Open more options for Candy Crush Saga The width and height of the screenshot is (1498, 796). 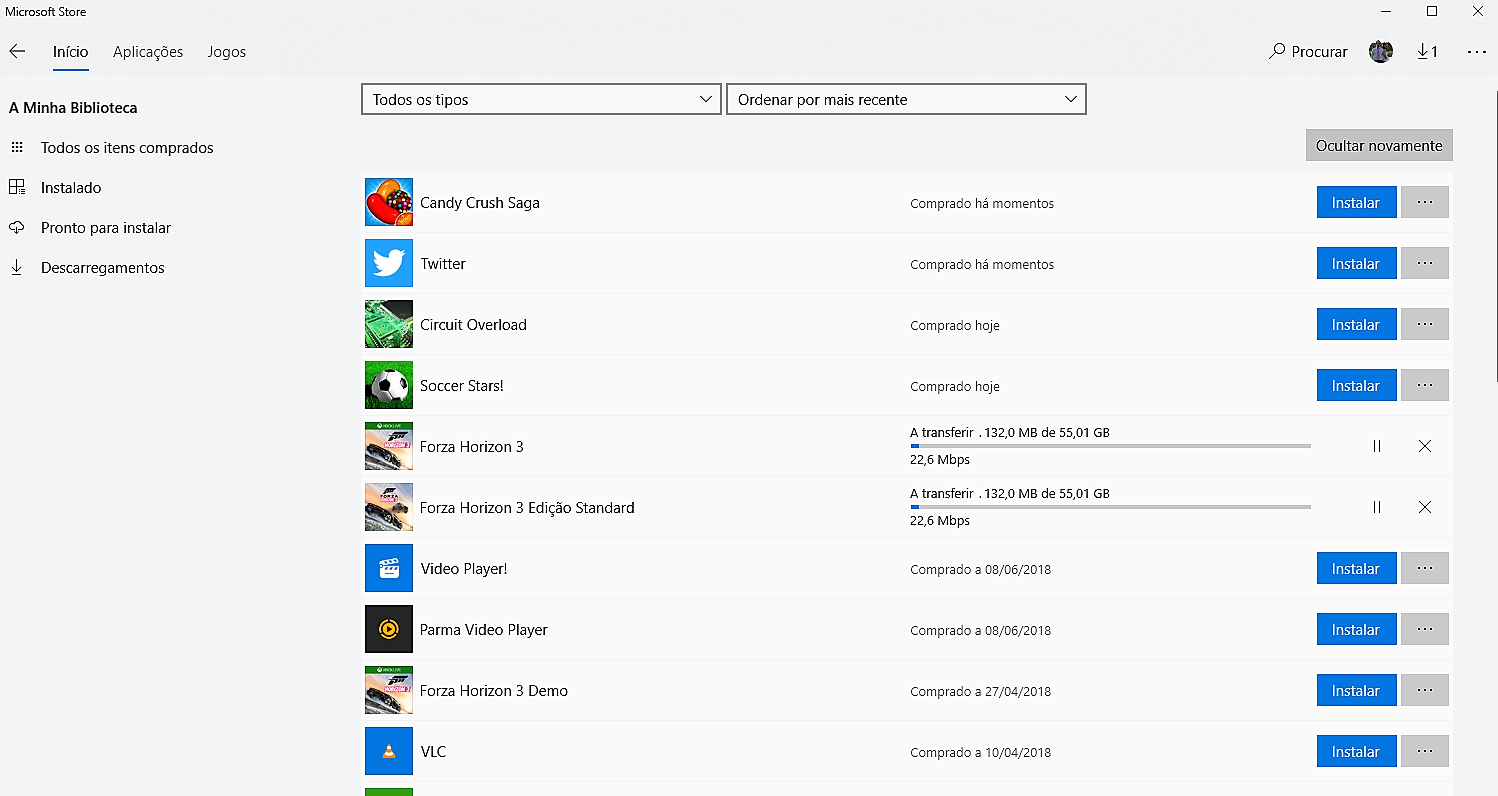(x=1425, y=202)
